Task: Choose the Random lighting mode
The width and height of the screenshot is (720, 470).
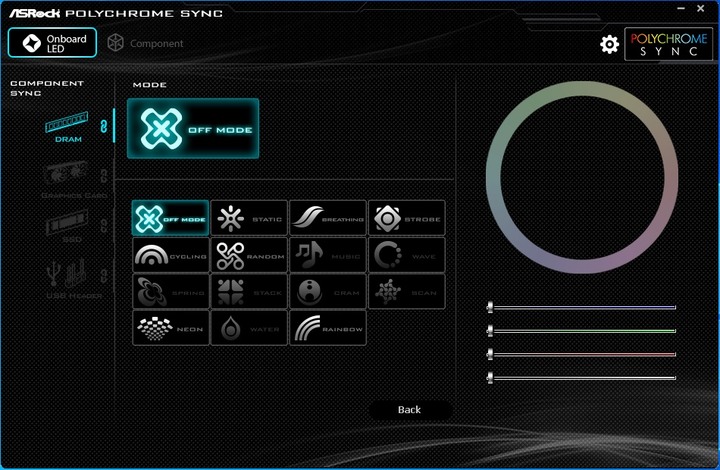Action: [x=249, y=255]
